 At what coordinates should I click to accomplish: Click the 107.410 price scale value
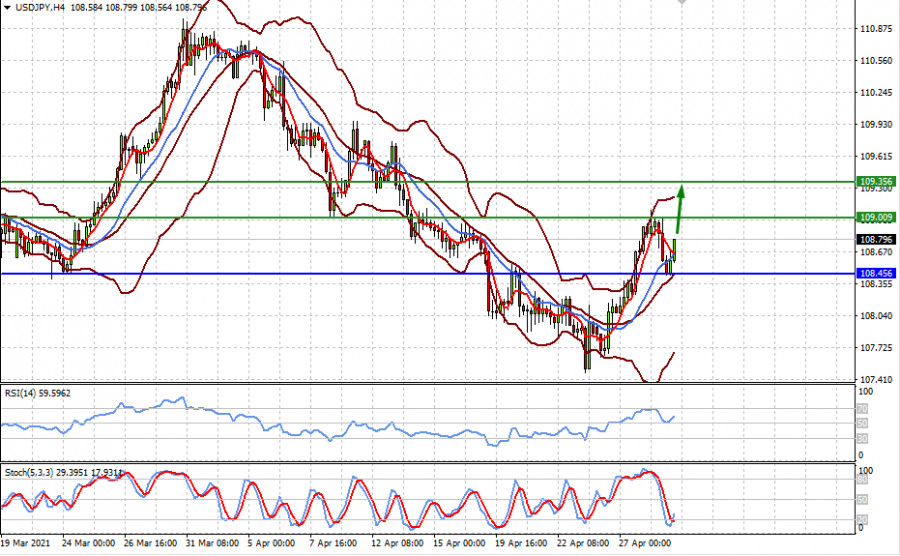point(876,380)
